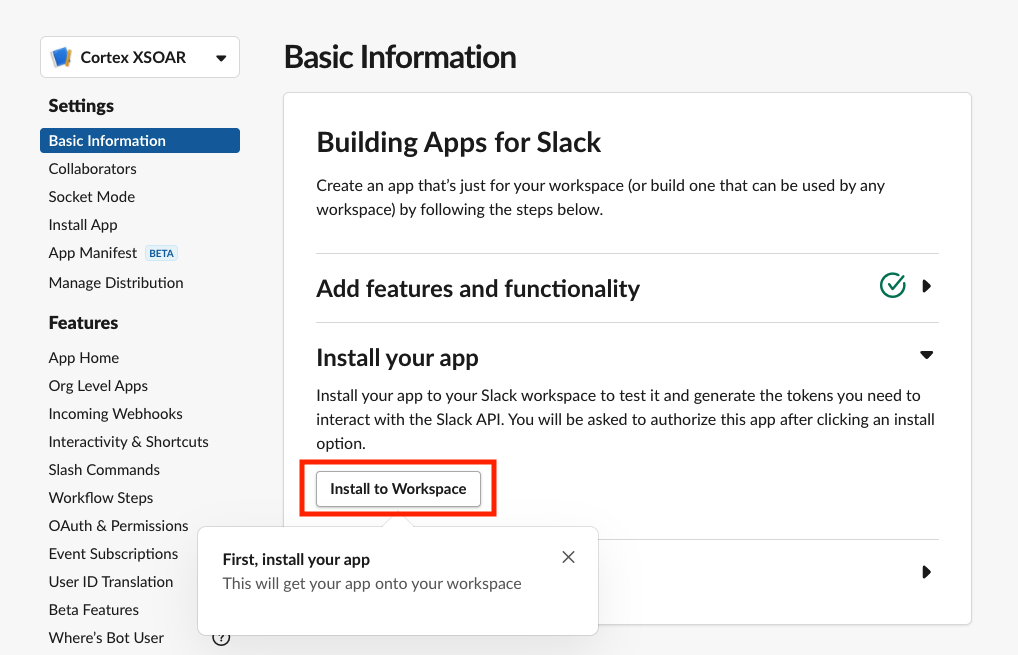
Task: Select Basic Information in the Settings sidebar
Action: 107,141
